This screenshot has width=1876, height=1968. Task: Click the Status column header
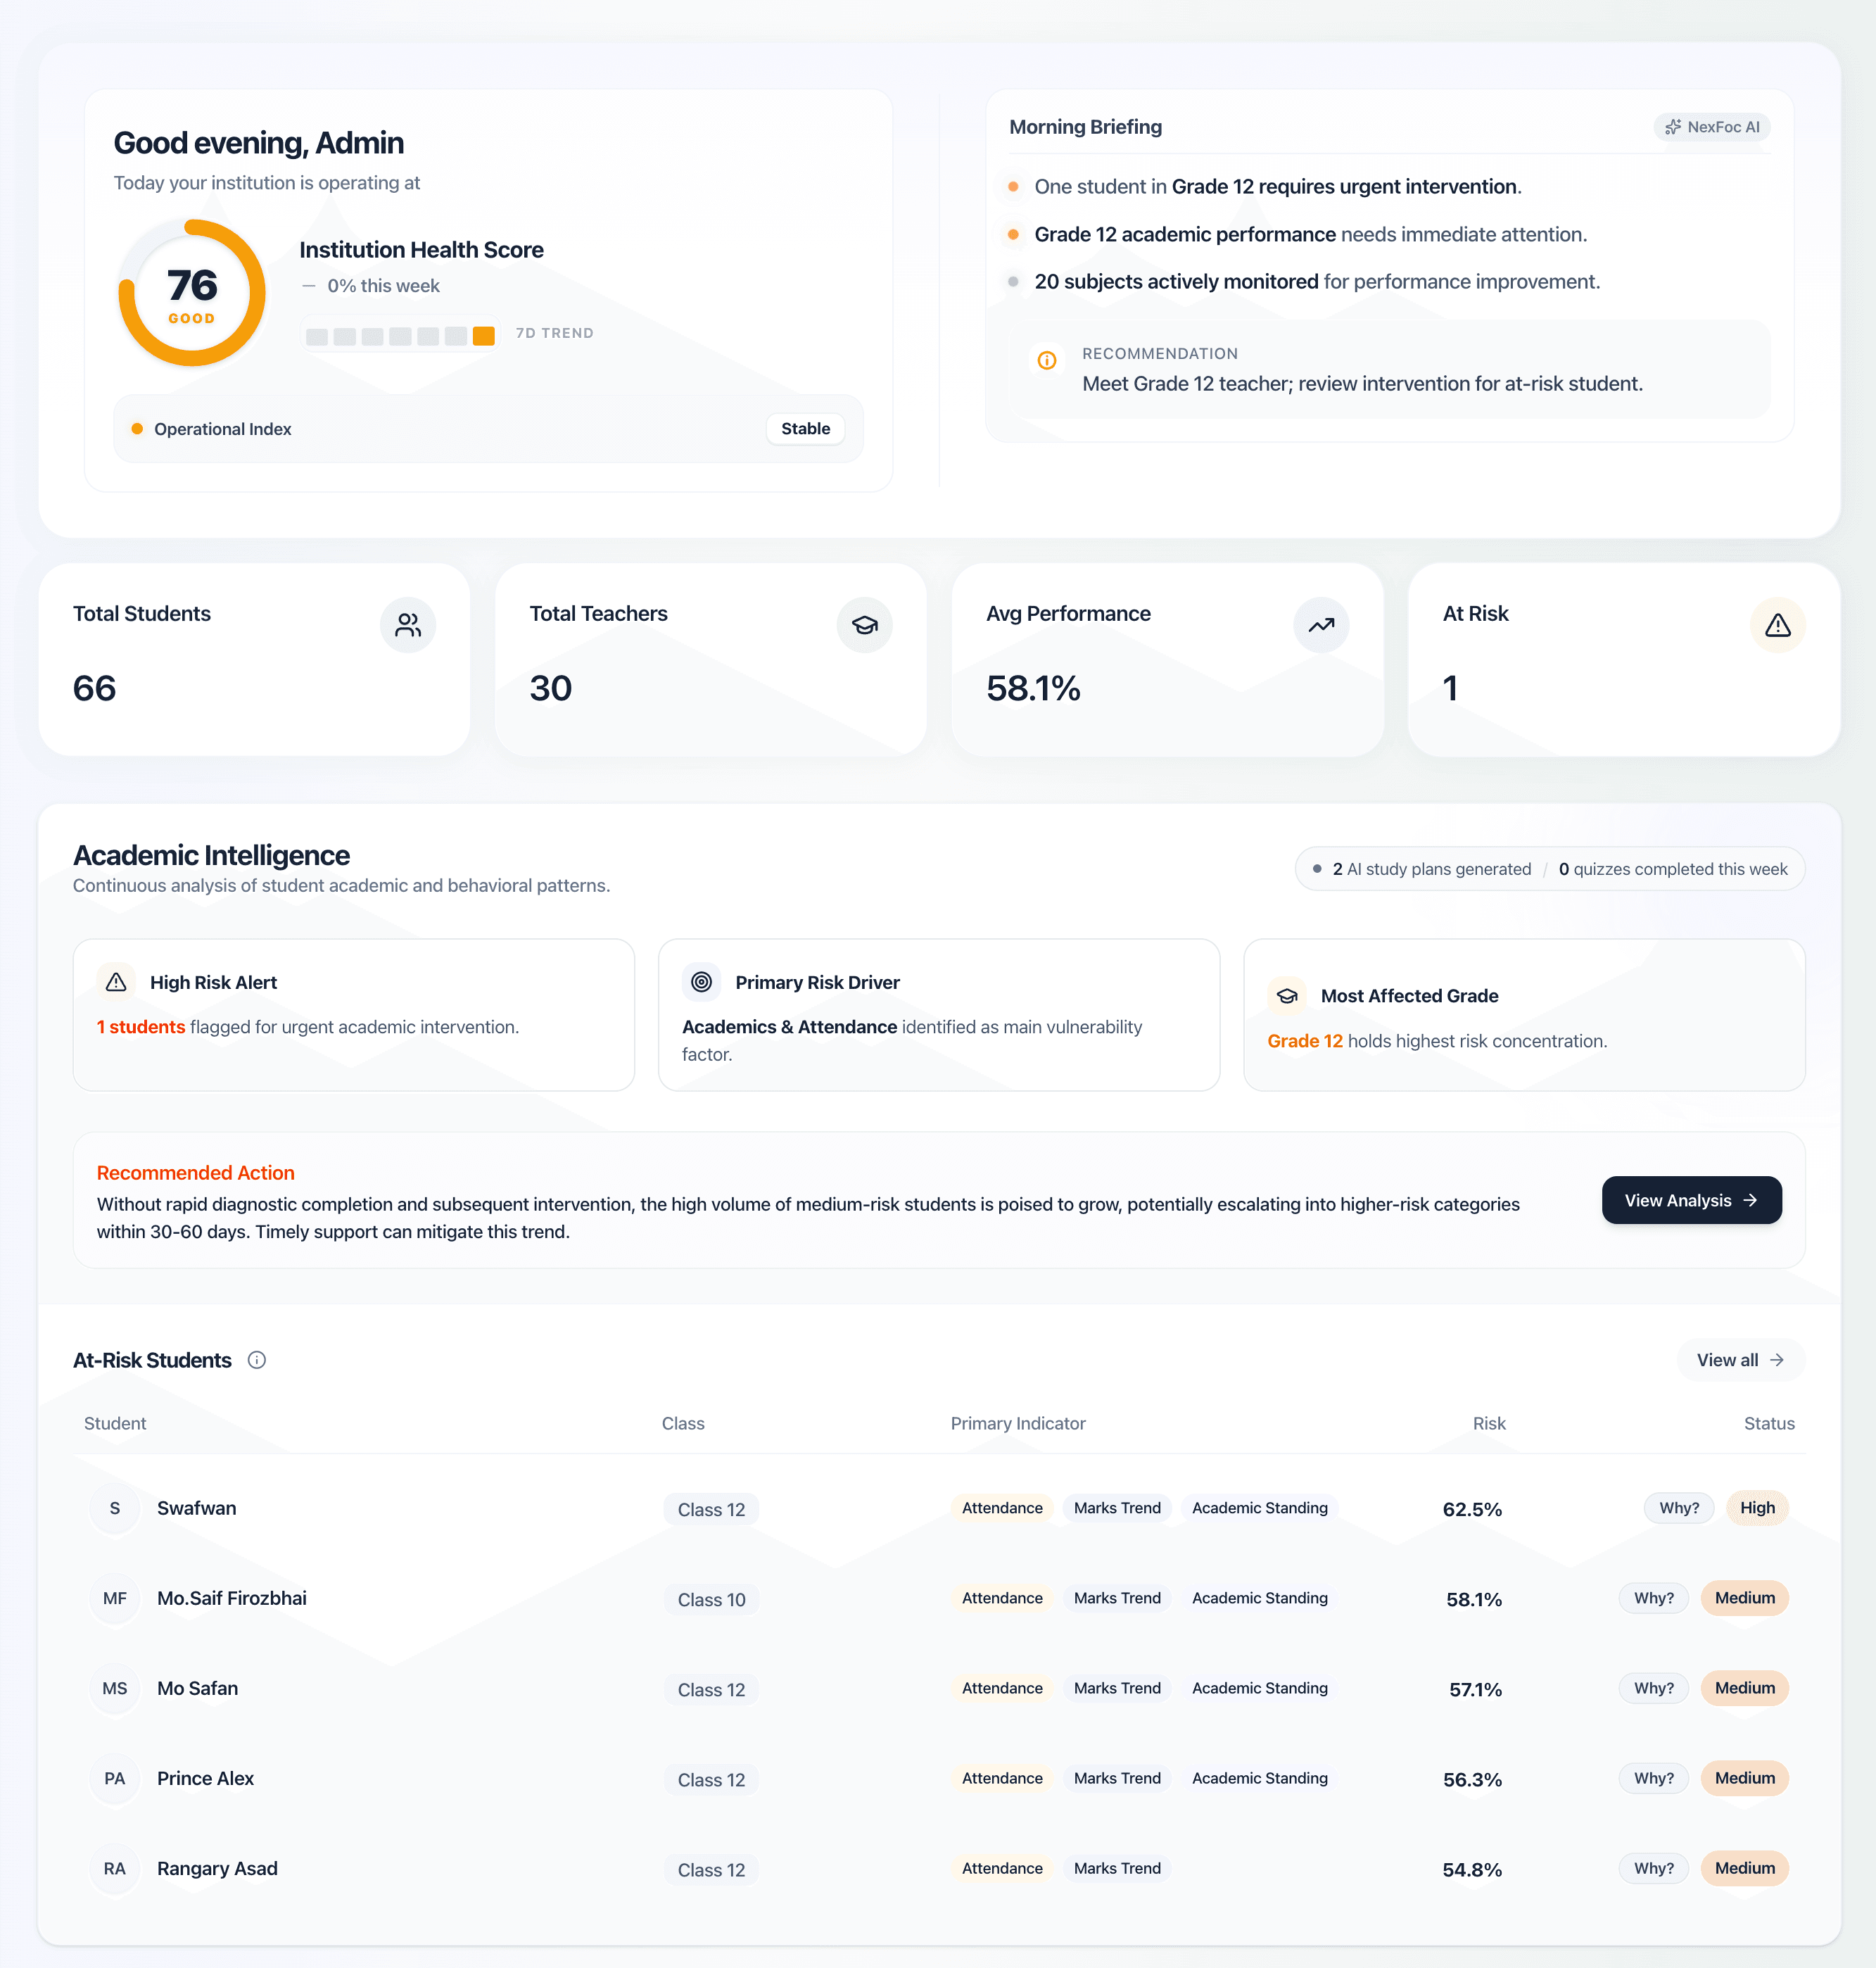tap(1769, 1423)
